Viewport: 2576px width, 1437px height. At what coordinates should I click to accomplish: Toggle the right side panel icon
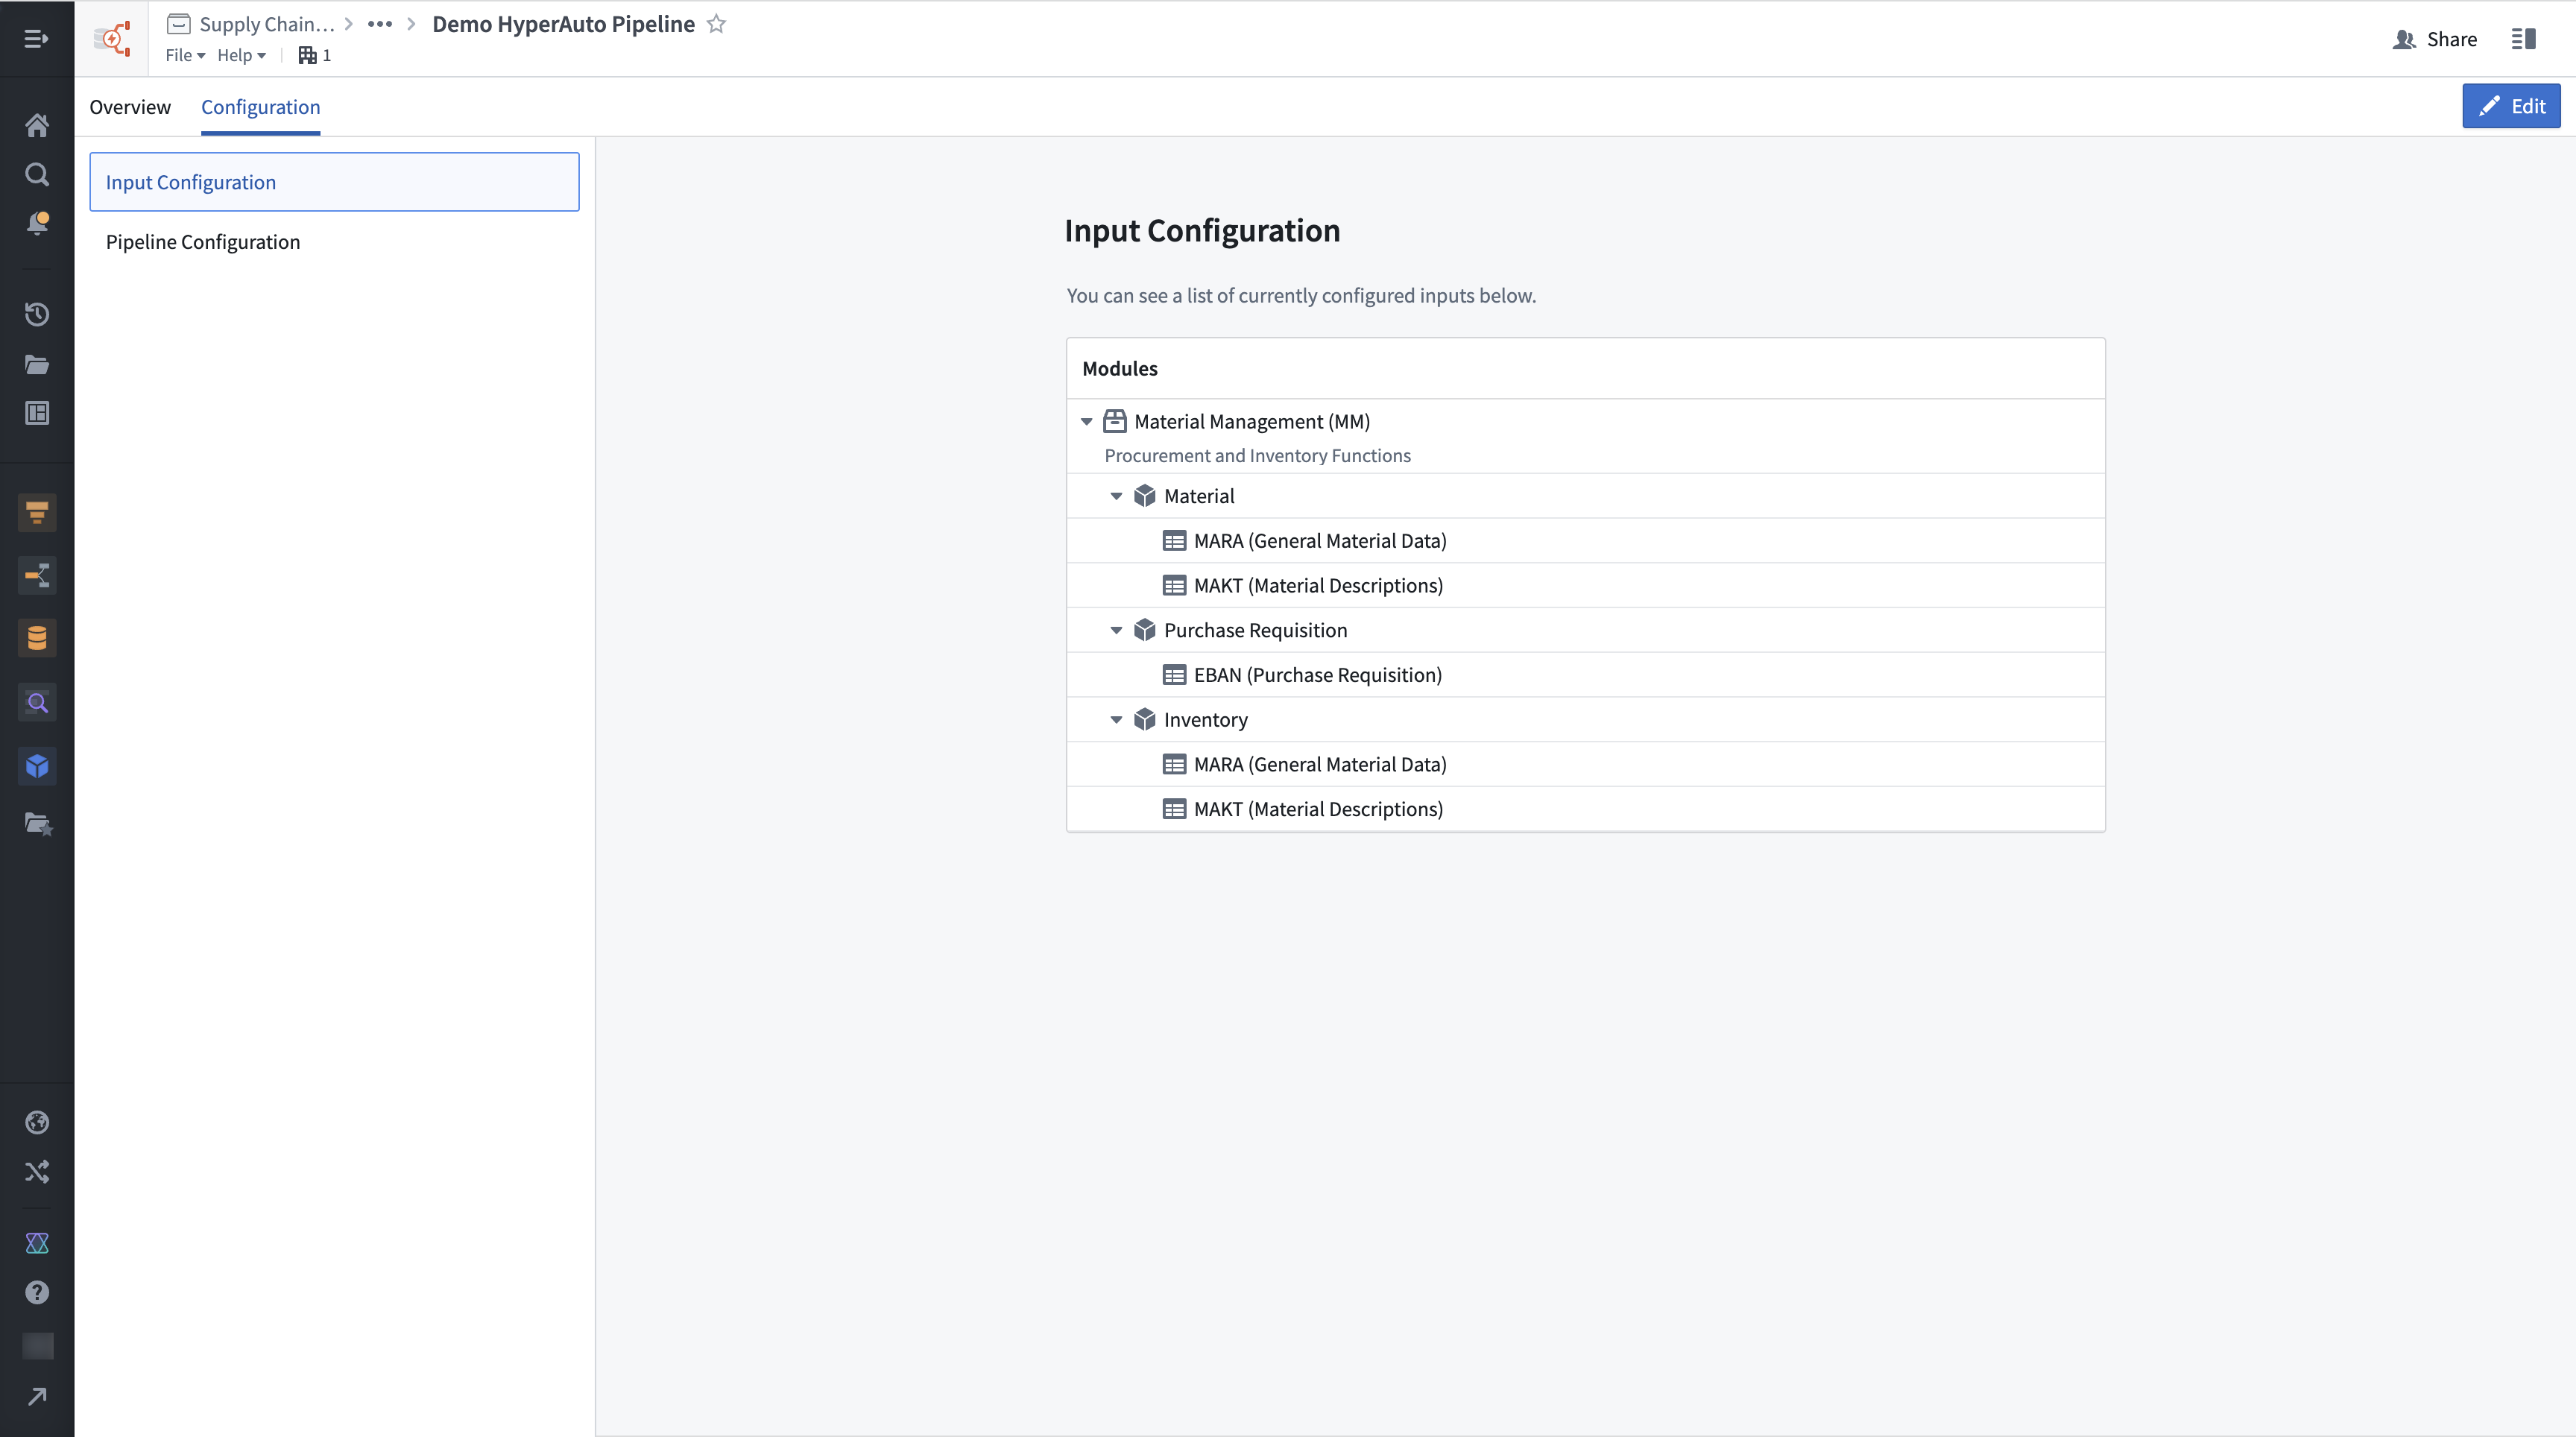(2523, 39)
